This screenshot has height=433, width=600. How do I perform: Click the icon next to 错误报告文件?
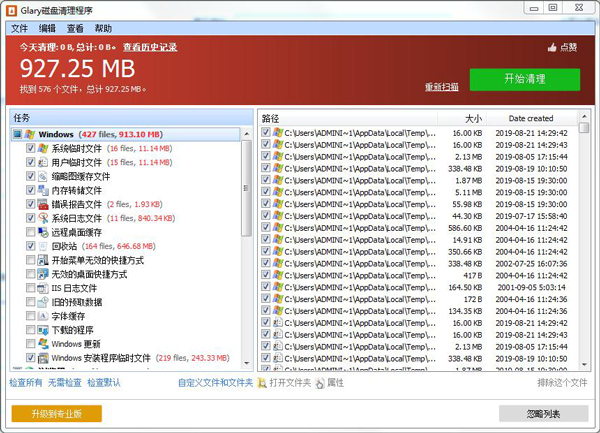[43, 204]
